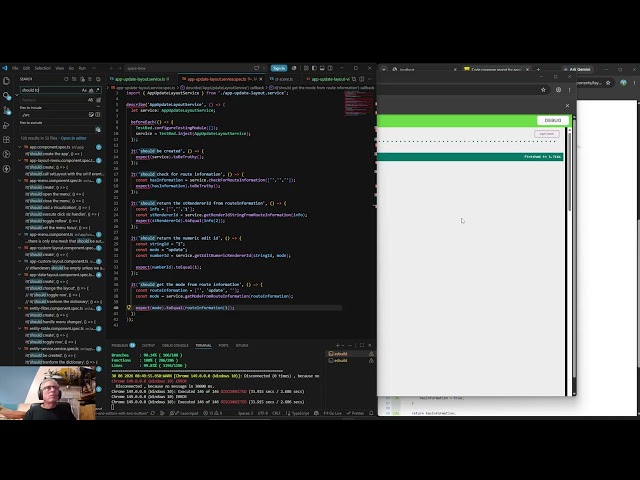Toggle Match Case in the search box
Screen dimensions: 640x480
(x=84, y=90)
